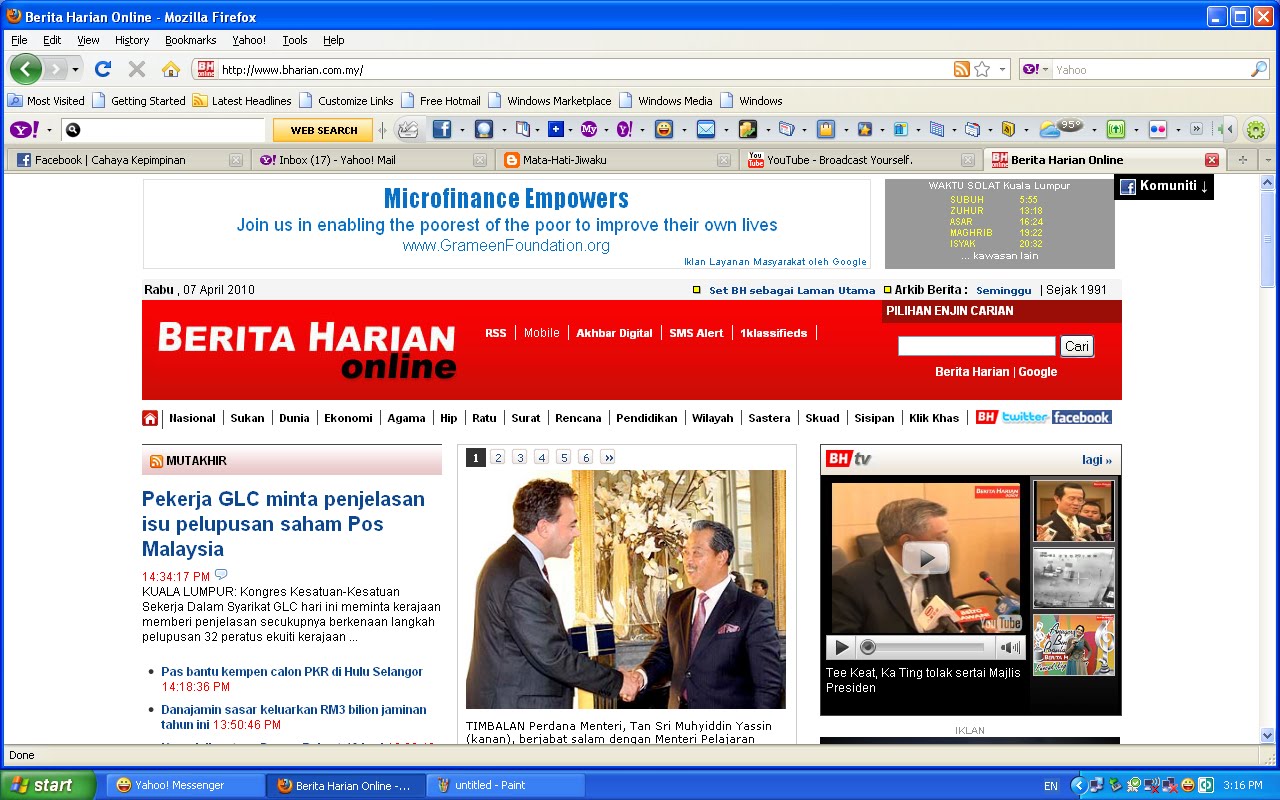Open the Tools menu
1280x800 pixels.
[295, 40]
